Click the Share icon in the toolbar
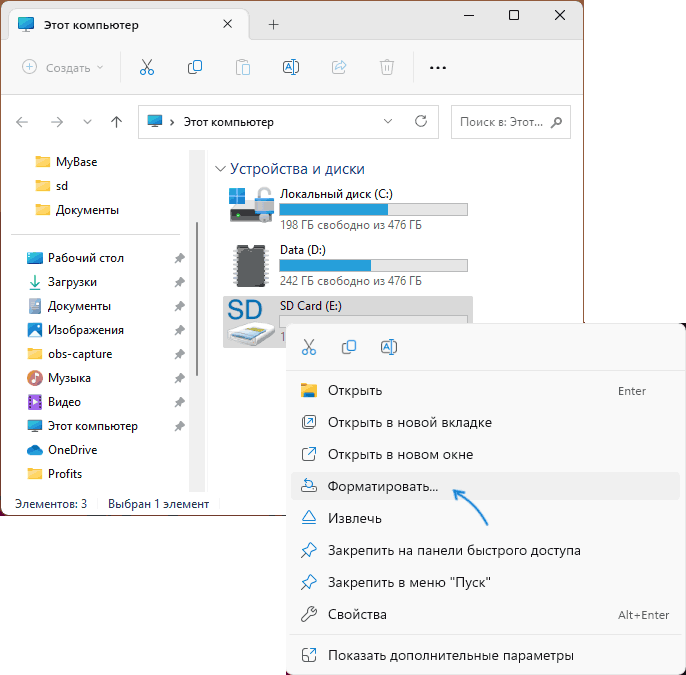This screenshot has height=675, width=686. 339,67
